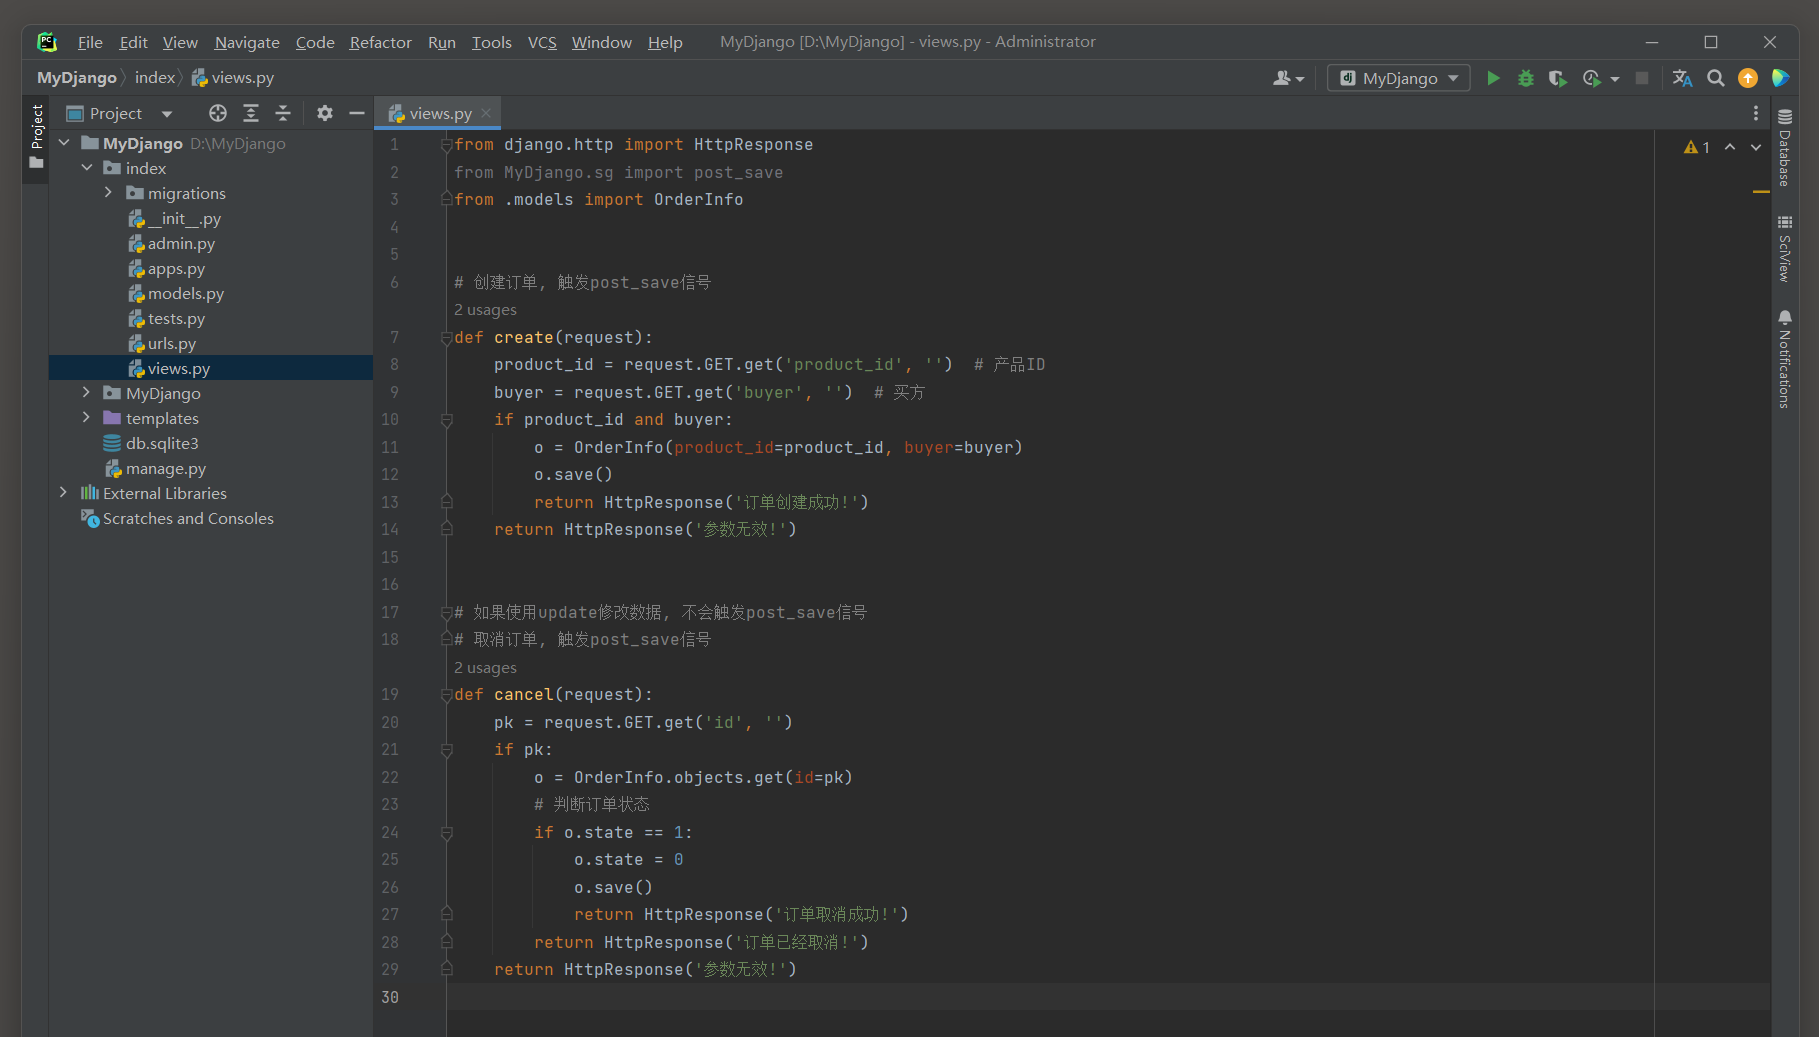Open the profiler run icon

point(1592,78)
